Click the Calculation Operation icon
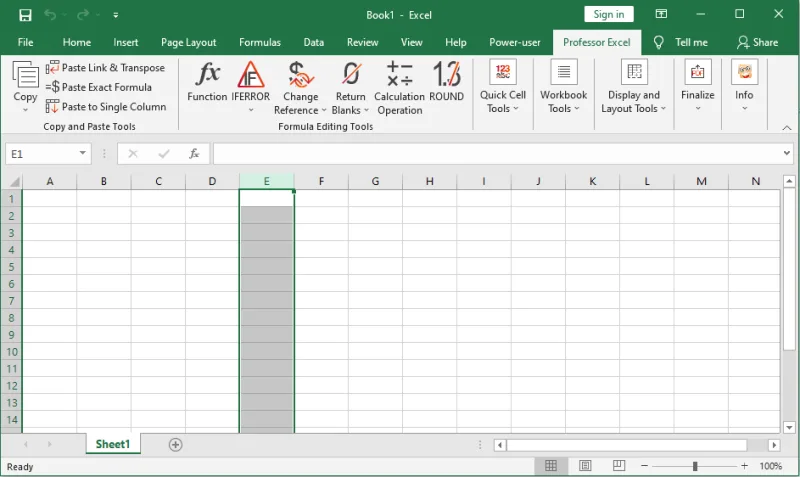The height and width of the screenshot is (477, 800). click(399, 74)
